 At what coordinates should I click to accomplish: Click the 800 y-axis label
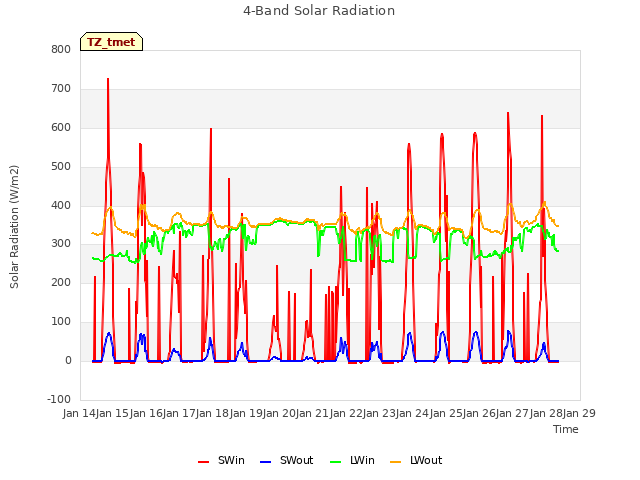point(61,49)
